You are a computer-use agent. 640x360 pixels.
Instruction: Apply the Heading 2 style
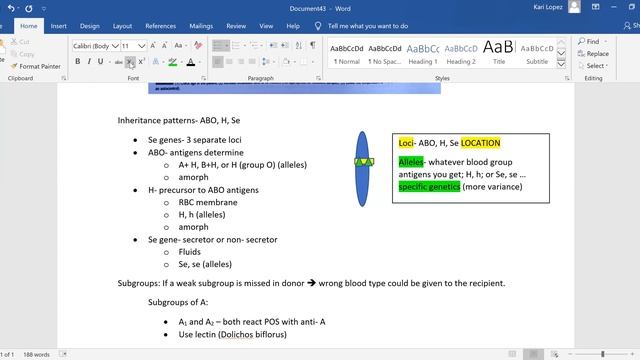pos(461,54)
